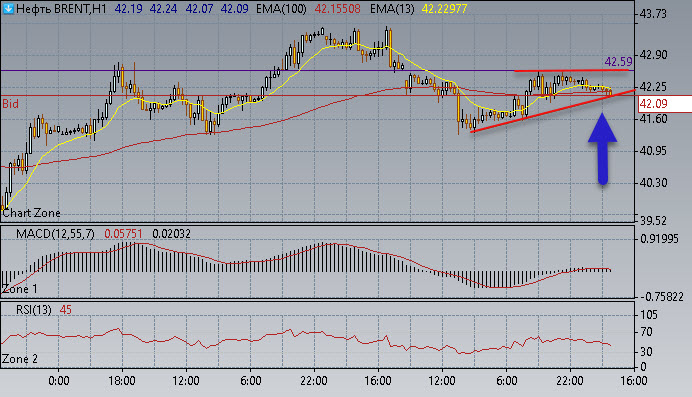This screenshot has width=692, height=397.
Task: Click the 42.25 price axis label
Action: [x=653, y=86]
